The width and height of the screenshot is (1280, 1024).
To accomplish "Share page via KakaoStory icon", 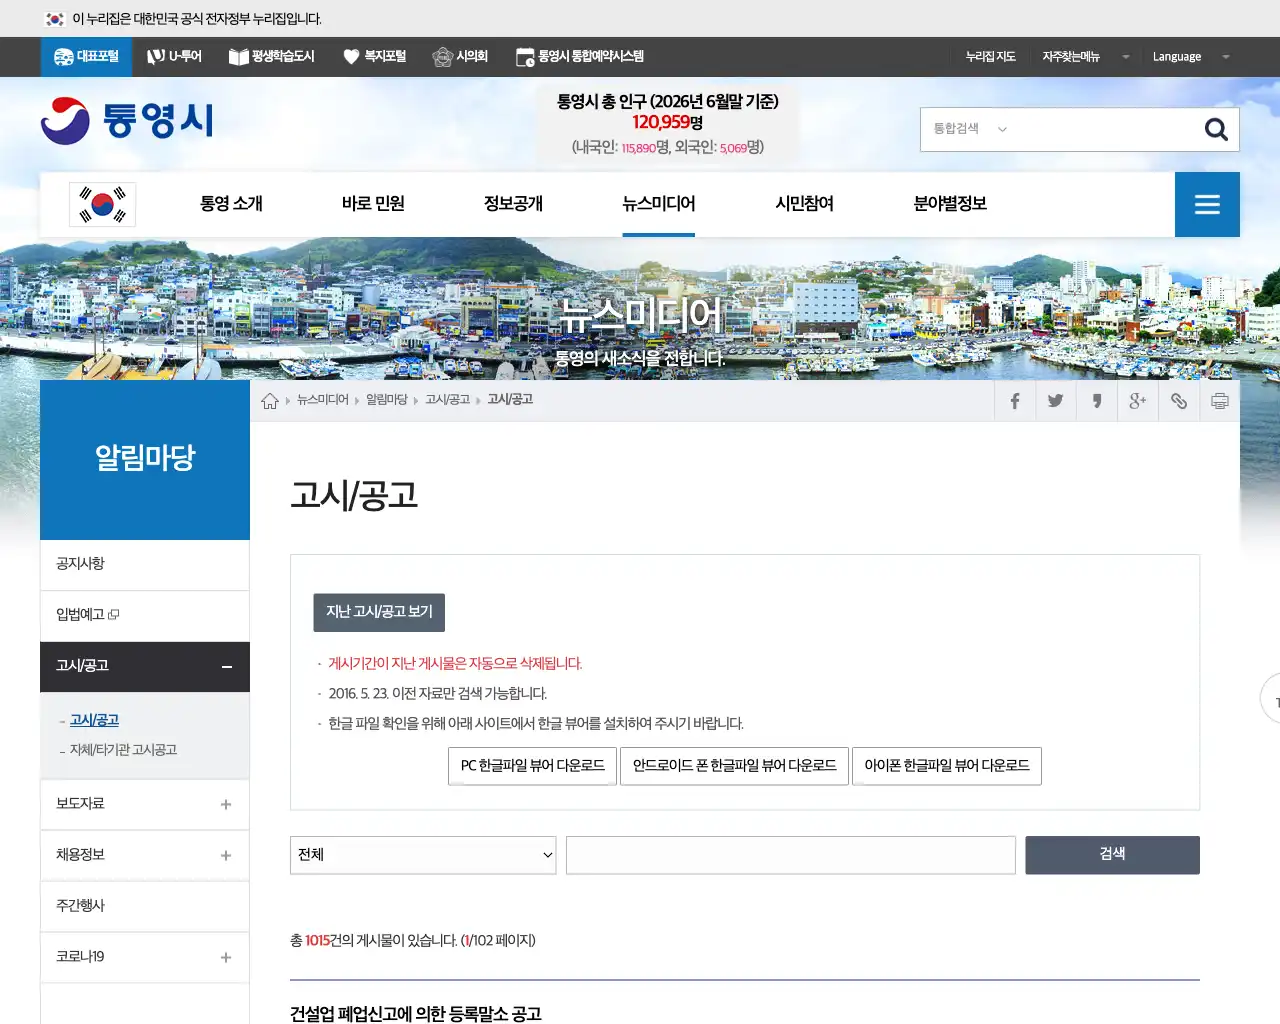I will point(1096,401).
